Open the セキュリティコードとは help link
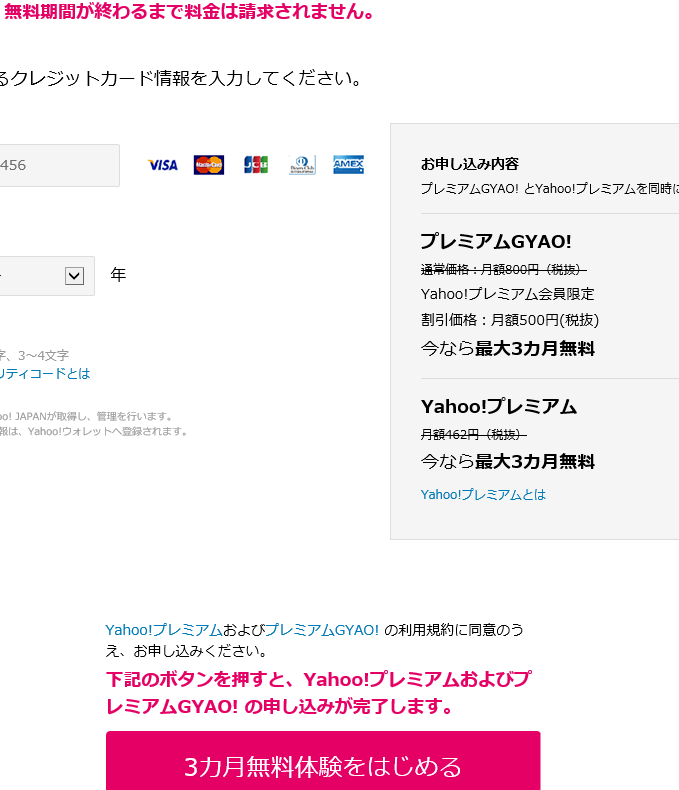Screen dimensions: 679x790 tap(45, 373)
